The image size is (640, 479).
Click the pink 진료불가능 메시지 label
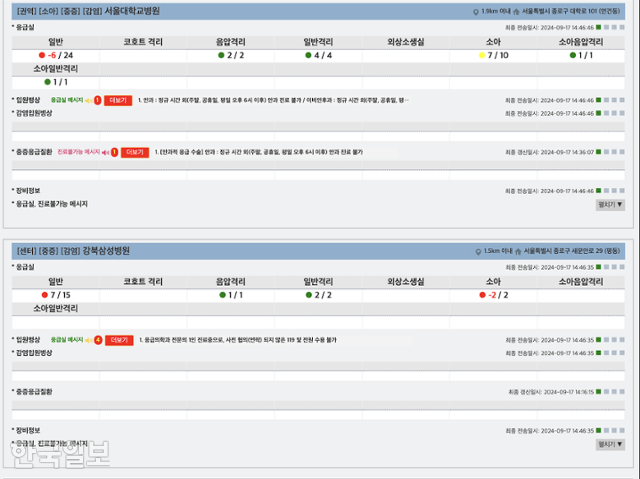pos(78,152)
